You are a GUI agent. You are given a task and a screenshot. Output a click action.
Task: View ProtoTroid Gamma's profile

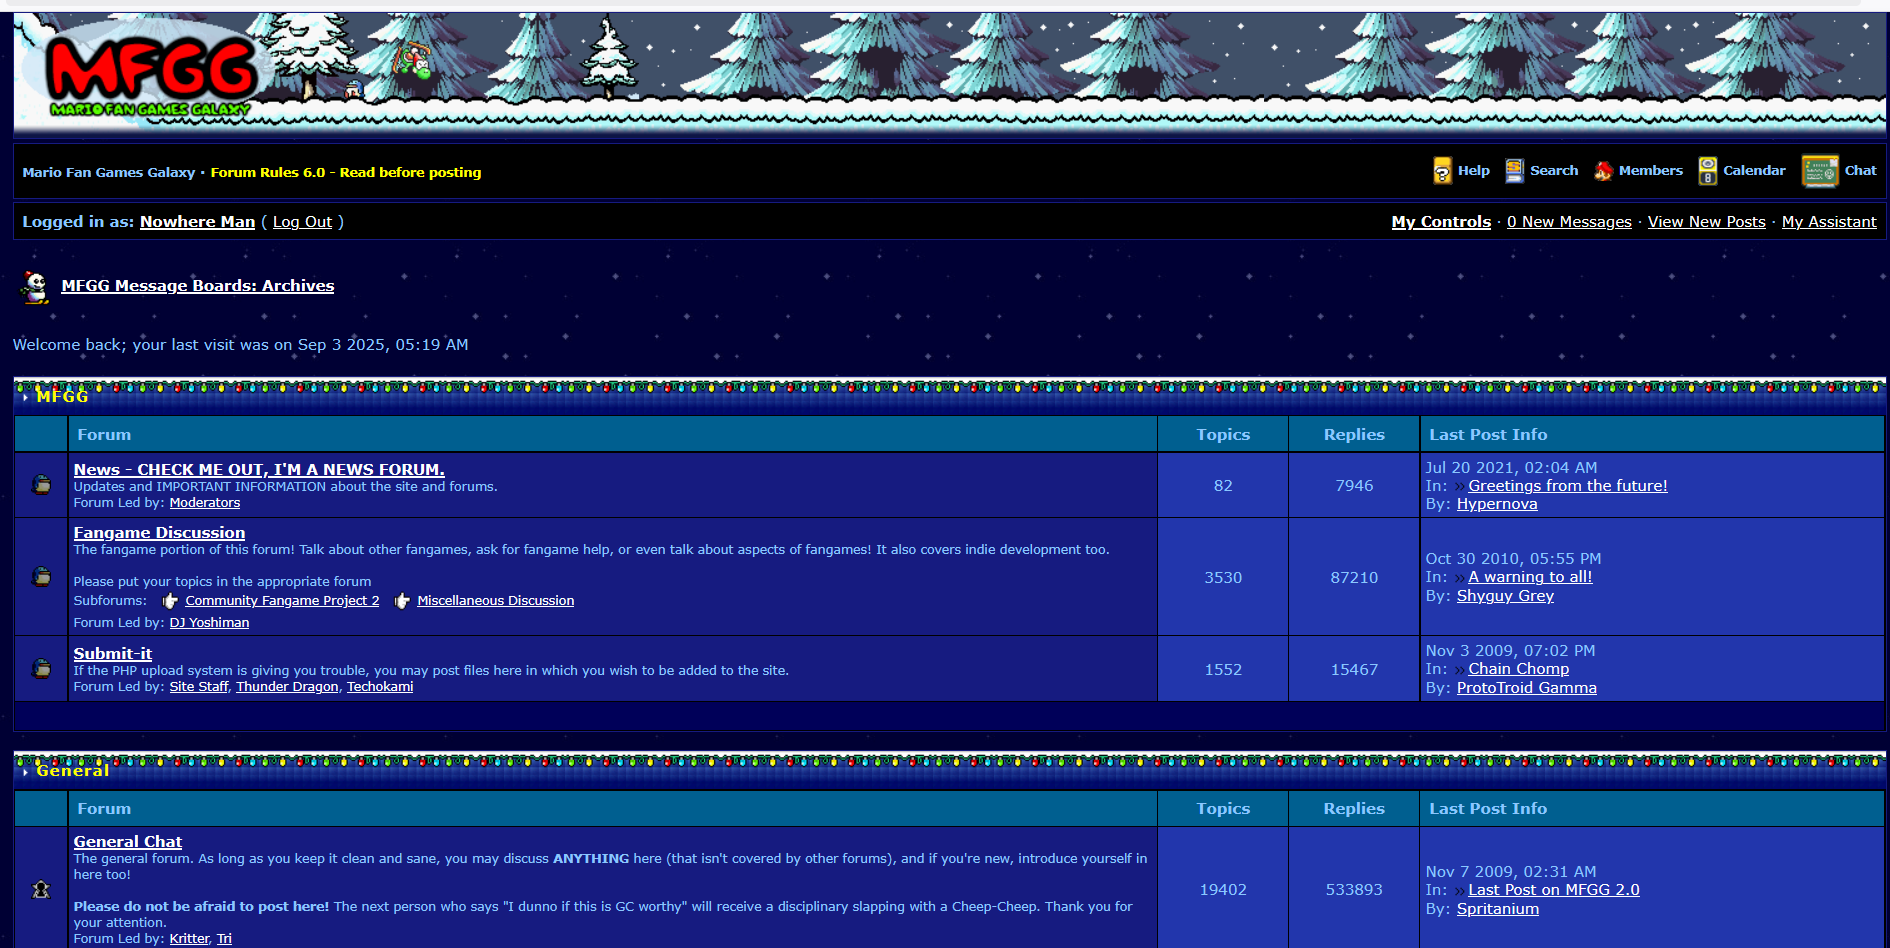[1527, 688]
